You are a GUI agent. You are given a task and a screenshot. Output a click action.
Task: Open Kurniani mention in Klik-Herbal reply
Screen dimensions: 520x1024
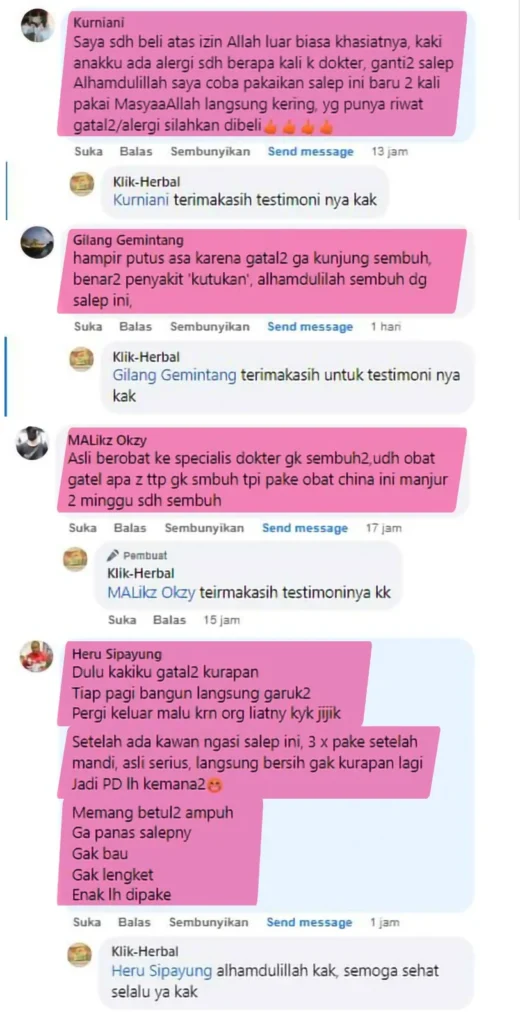click(140, 200)
